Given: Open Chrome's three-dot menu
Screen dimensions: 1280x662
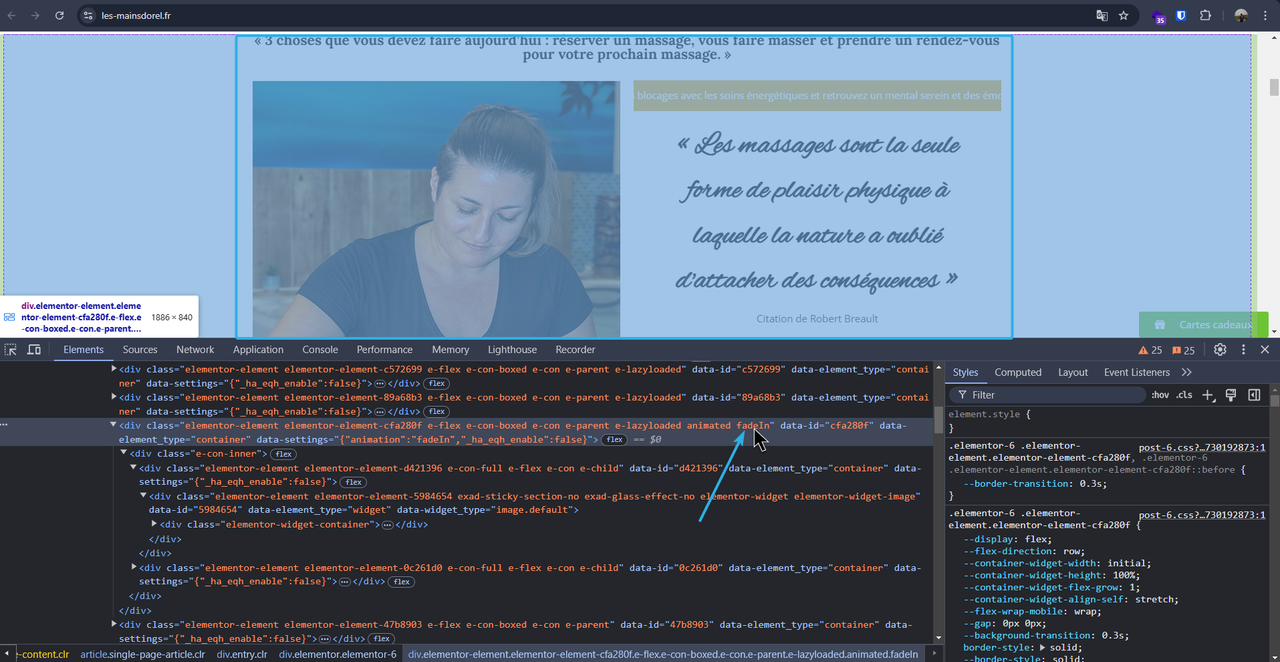Looking at the screenshot, I should 1265,16.
